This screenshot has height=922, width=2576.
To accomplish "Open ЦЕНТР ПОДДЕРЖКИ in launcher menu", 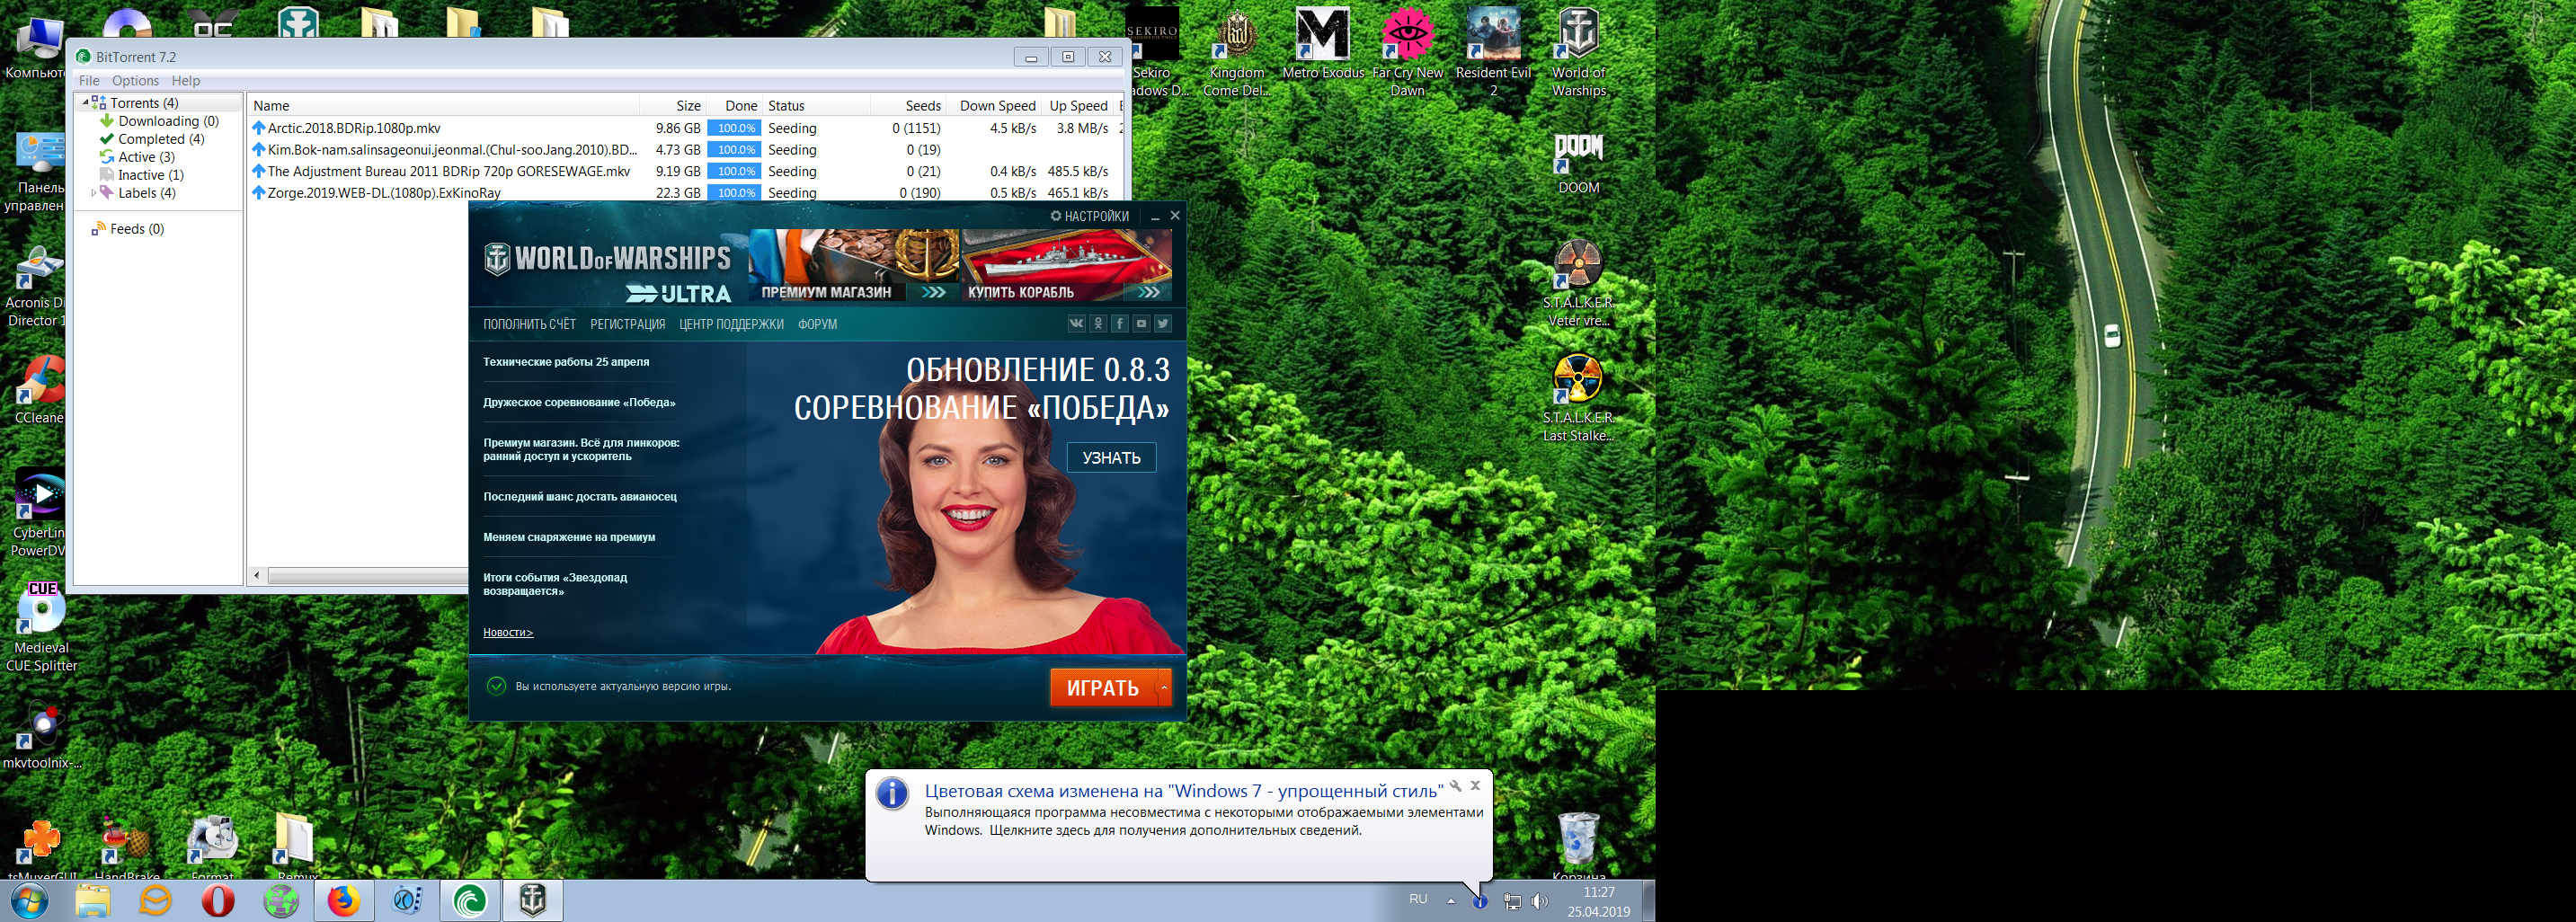I will [x=731, y=324].
